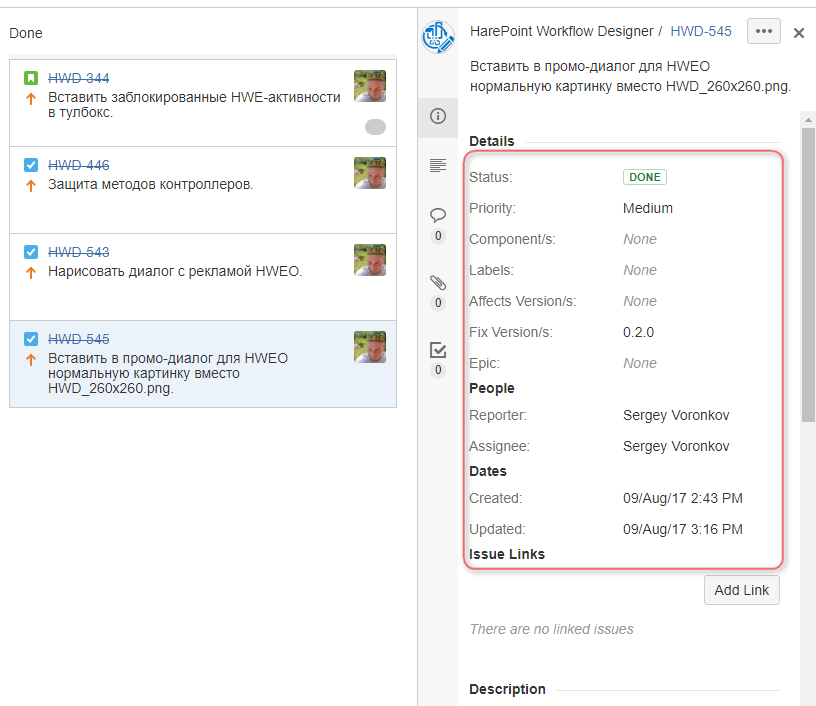The image size is (816, 706).
Task: Click the priority arrow on HWD-446 card
Action: (31, 185)
